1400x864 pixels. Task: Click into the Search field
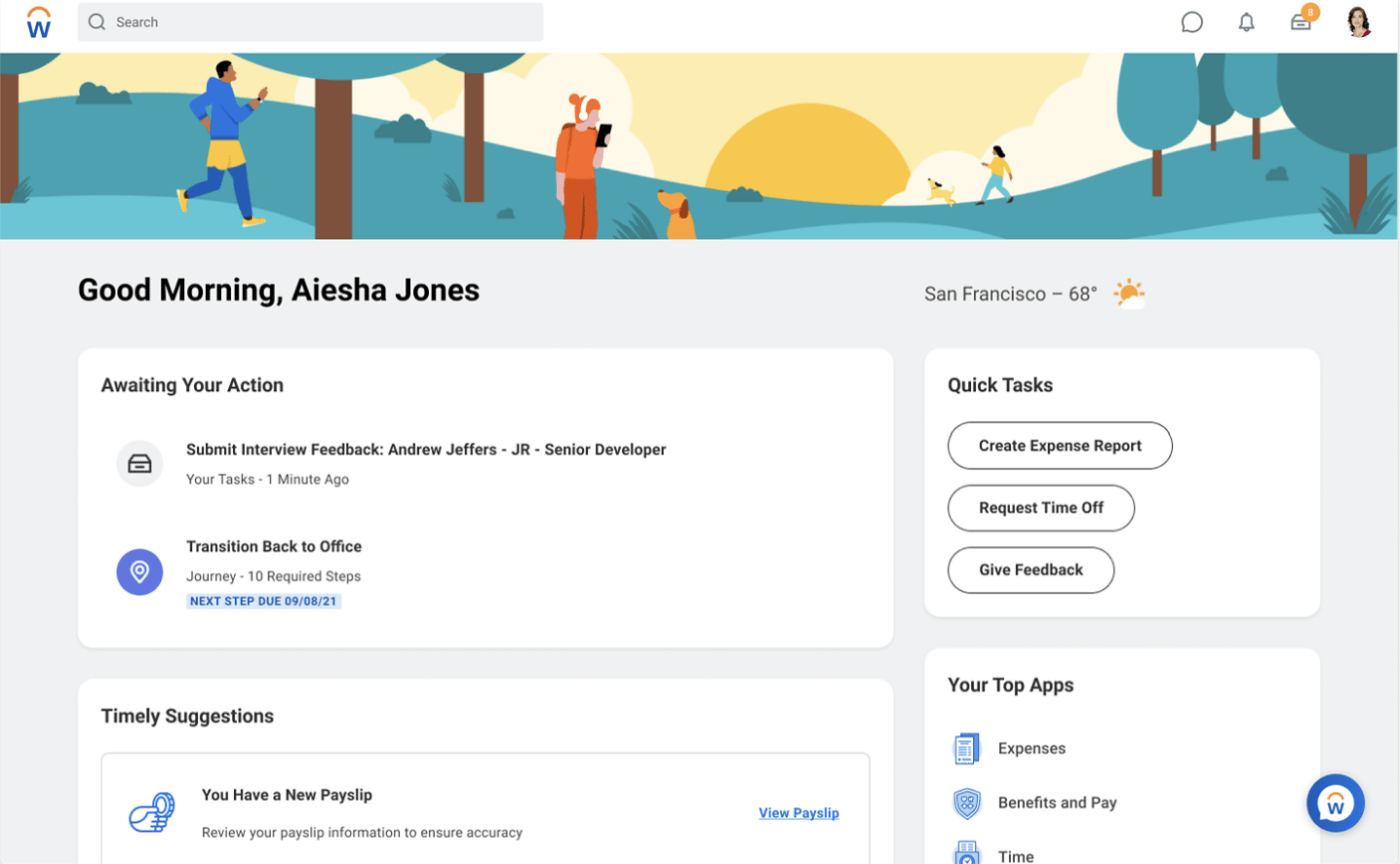coord(311,22)
